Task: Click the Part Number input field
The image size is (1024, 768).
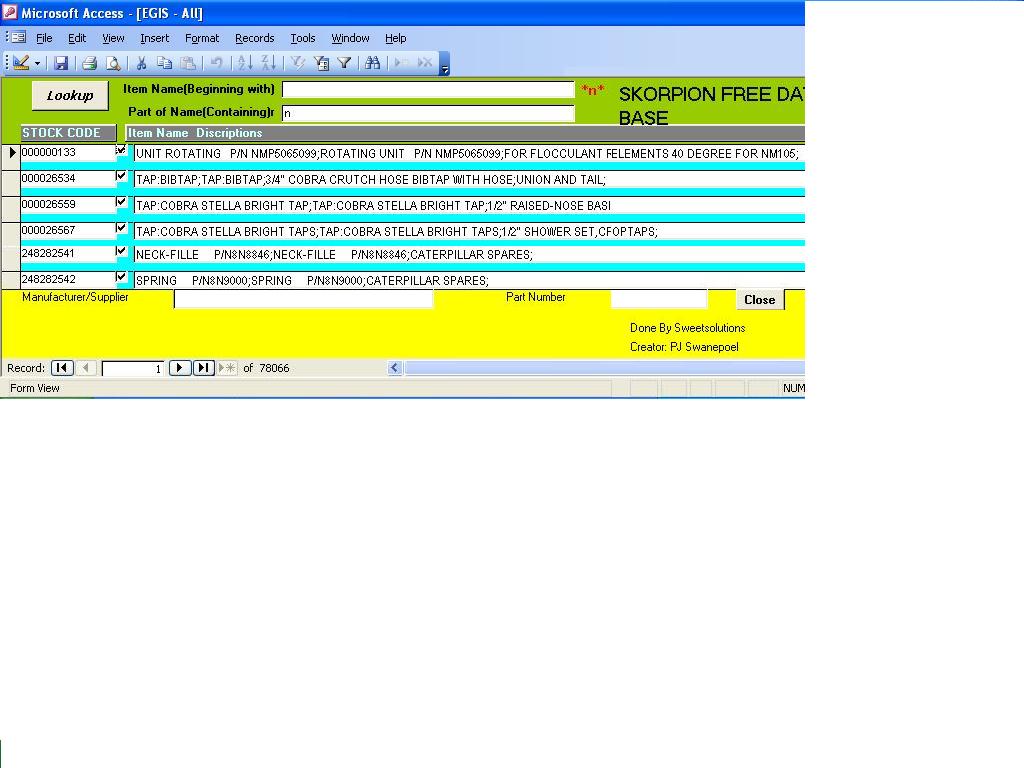Action: [x=659, y=298]
